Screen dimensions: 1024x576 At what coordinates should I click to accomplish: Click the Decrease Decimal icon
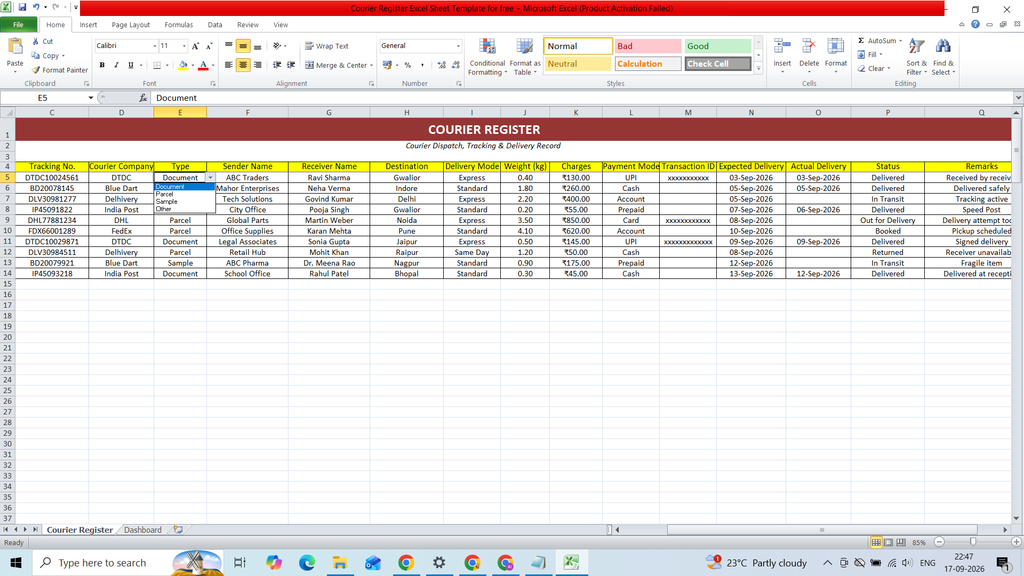coord(455,65)
